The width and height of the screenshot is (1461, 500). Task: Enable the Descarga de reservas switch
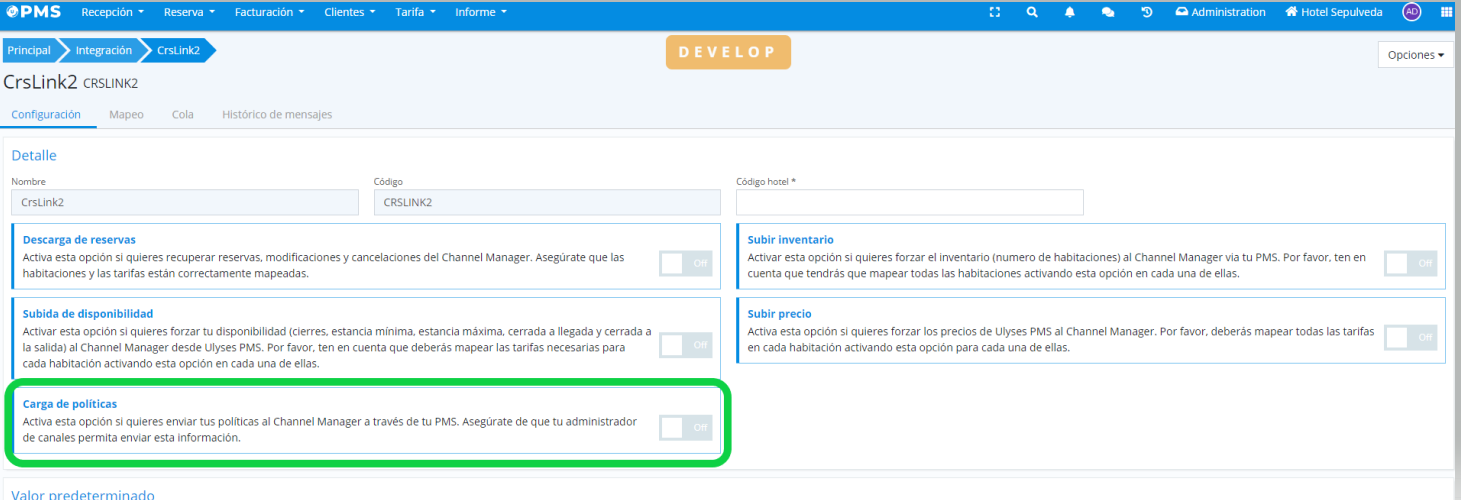[685, 263]
